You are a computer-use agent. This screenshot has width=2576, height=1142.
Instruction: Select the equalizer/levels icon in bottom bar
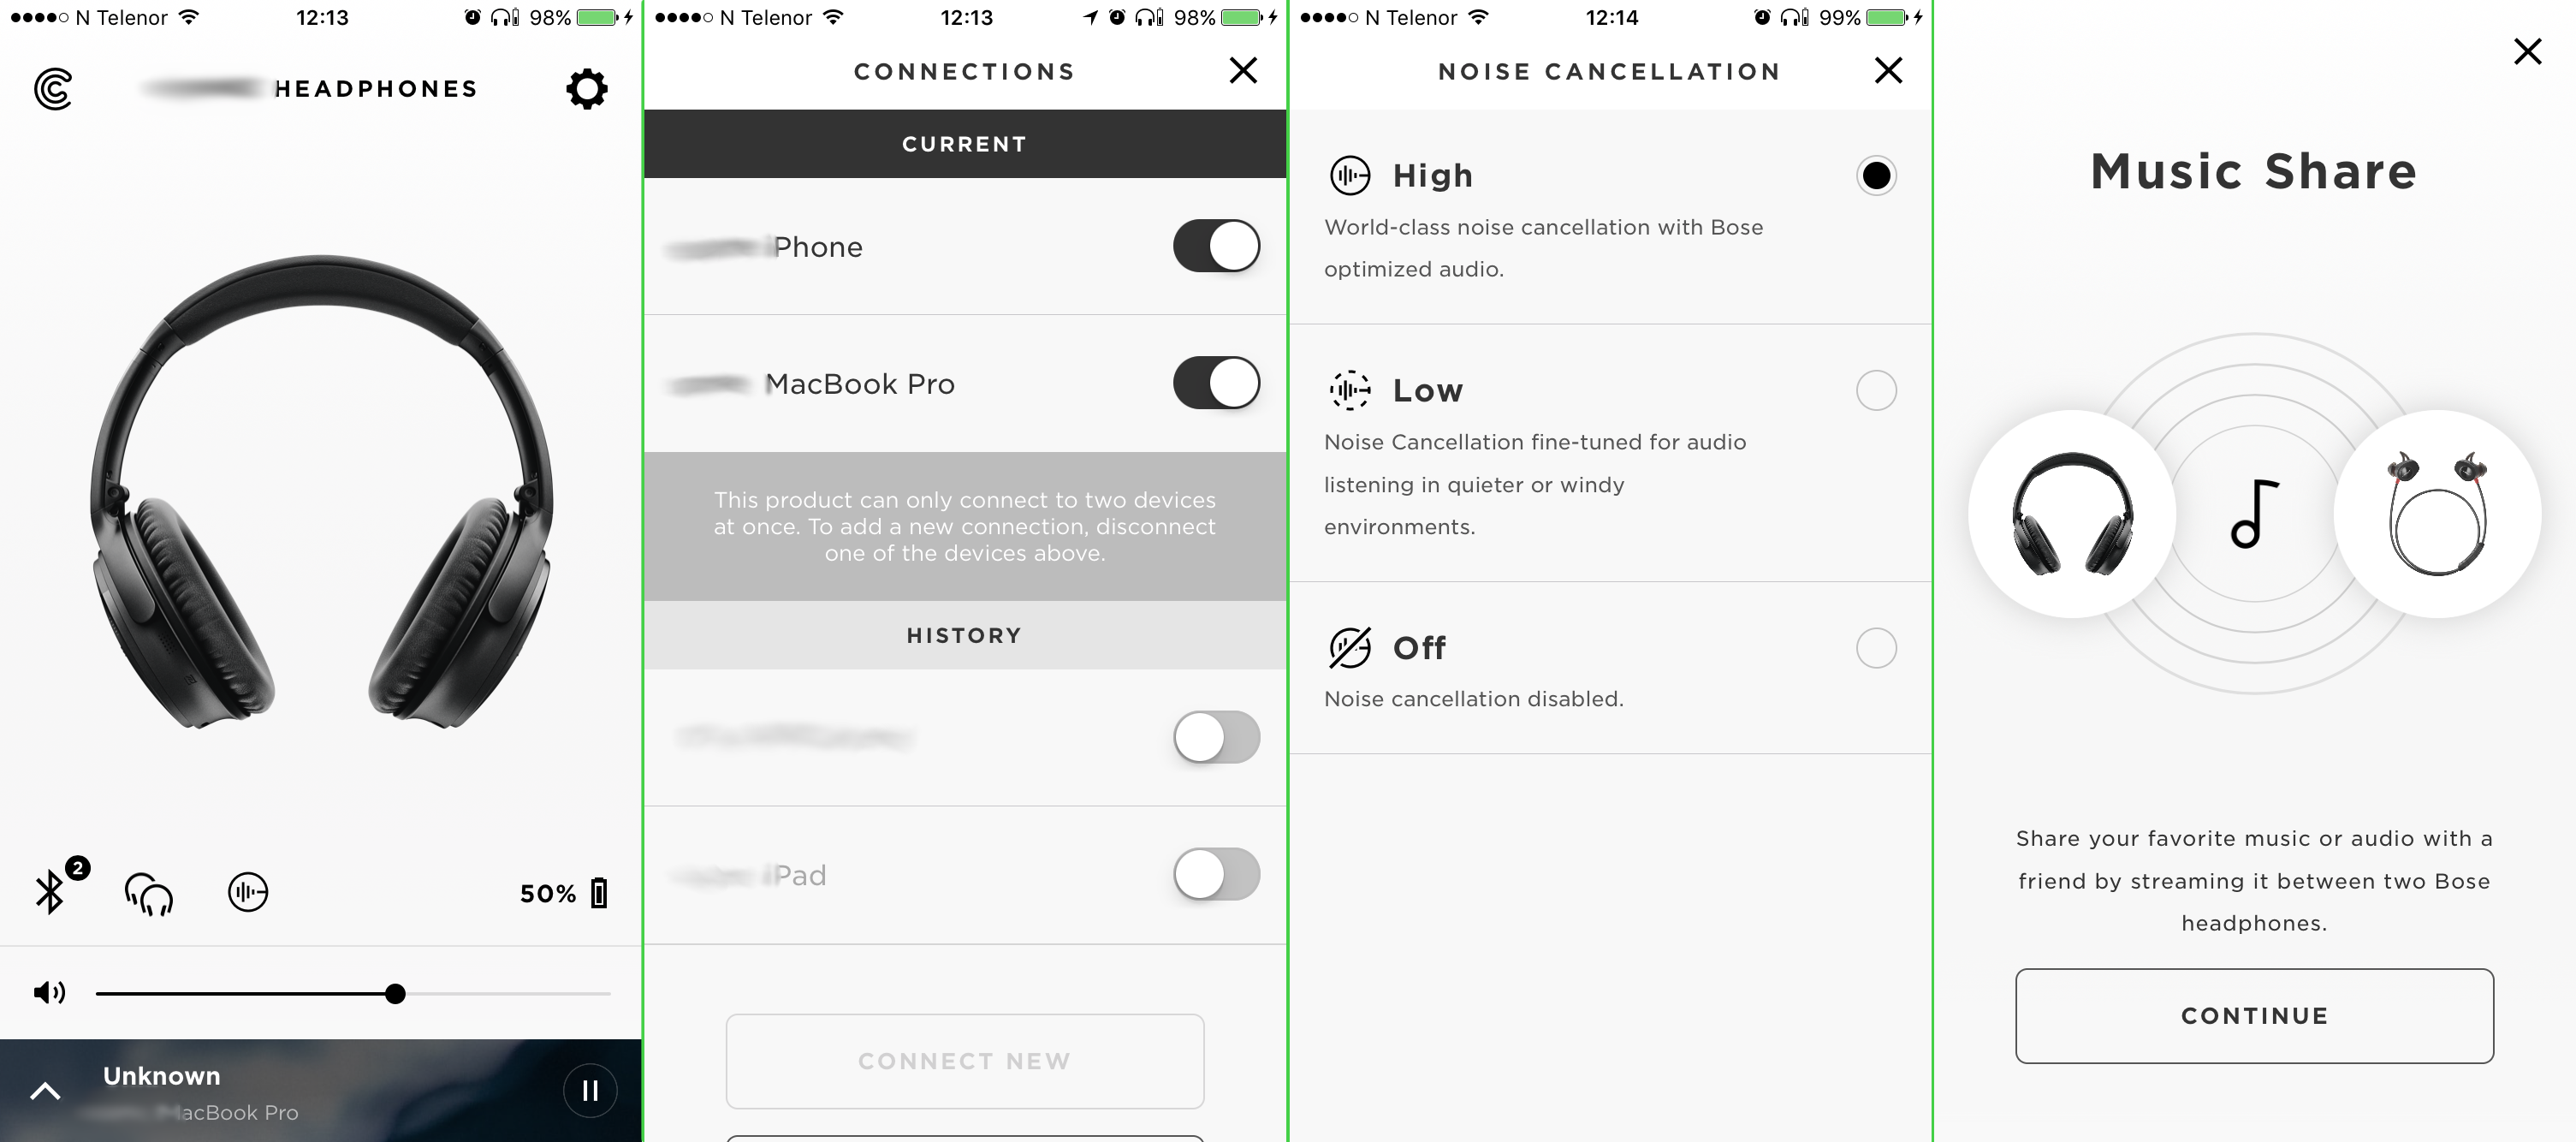[246, 892]
